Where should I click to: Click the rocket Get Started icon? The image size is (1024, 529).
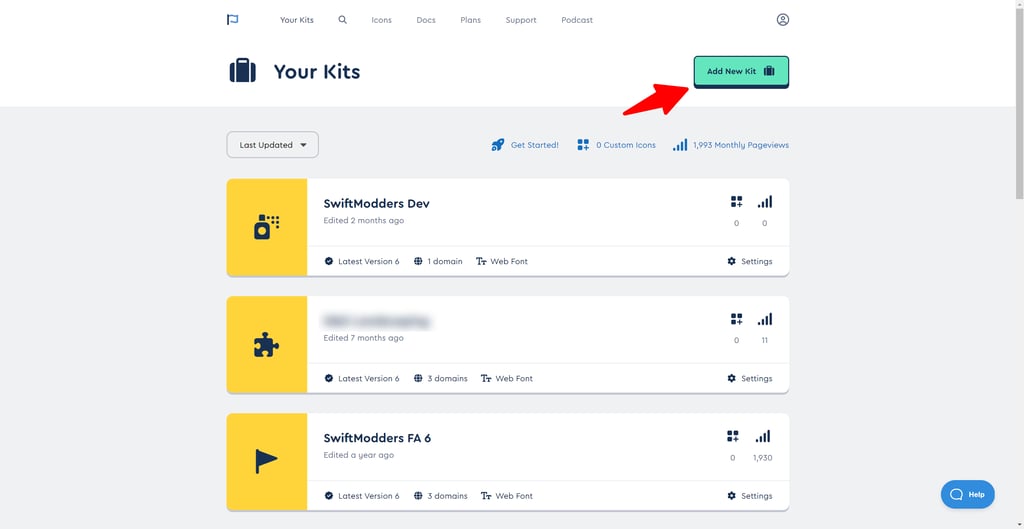point(498,145)
